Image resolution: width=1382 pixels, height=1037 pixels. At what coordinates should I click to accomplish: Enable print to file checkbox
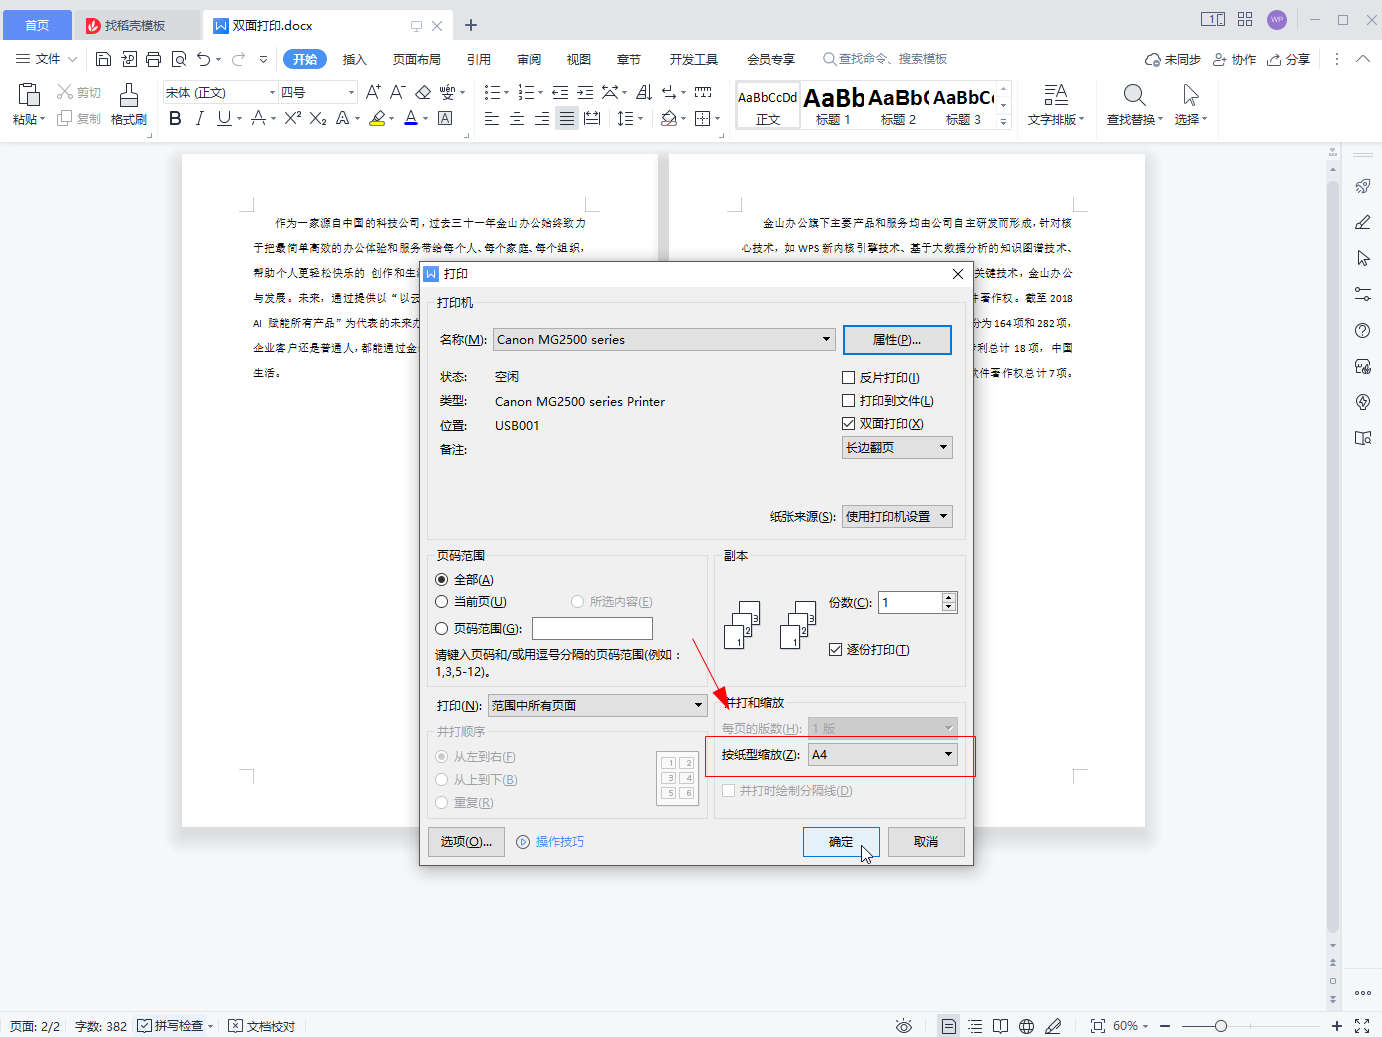[848, 400]
